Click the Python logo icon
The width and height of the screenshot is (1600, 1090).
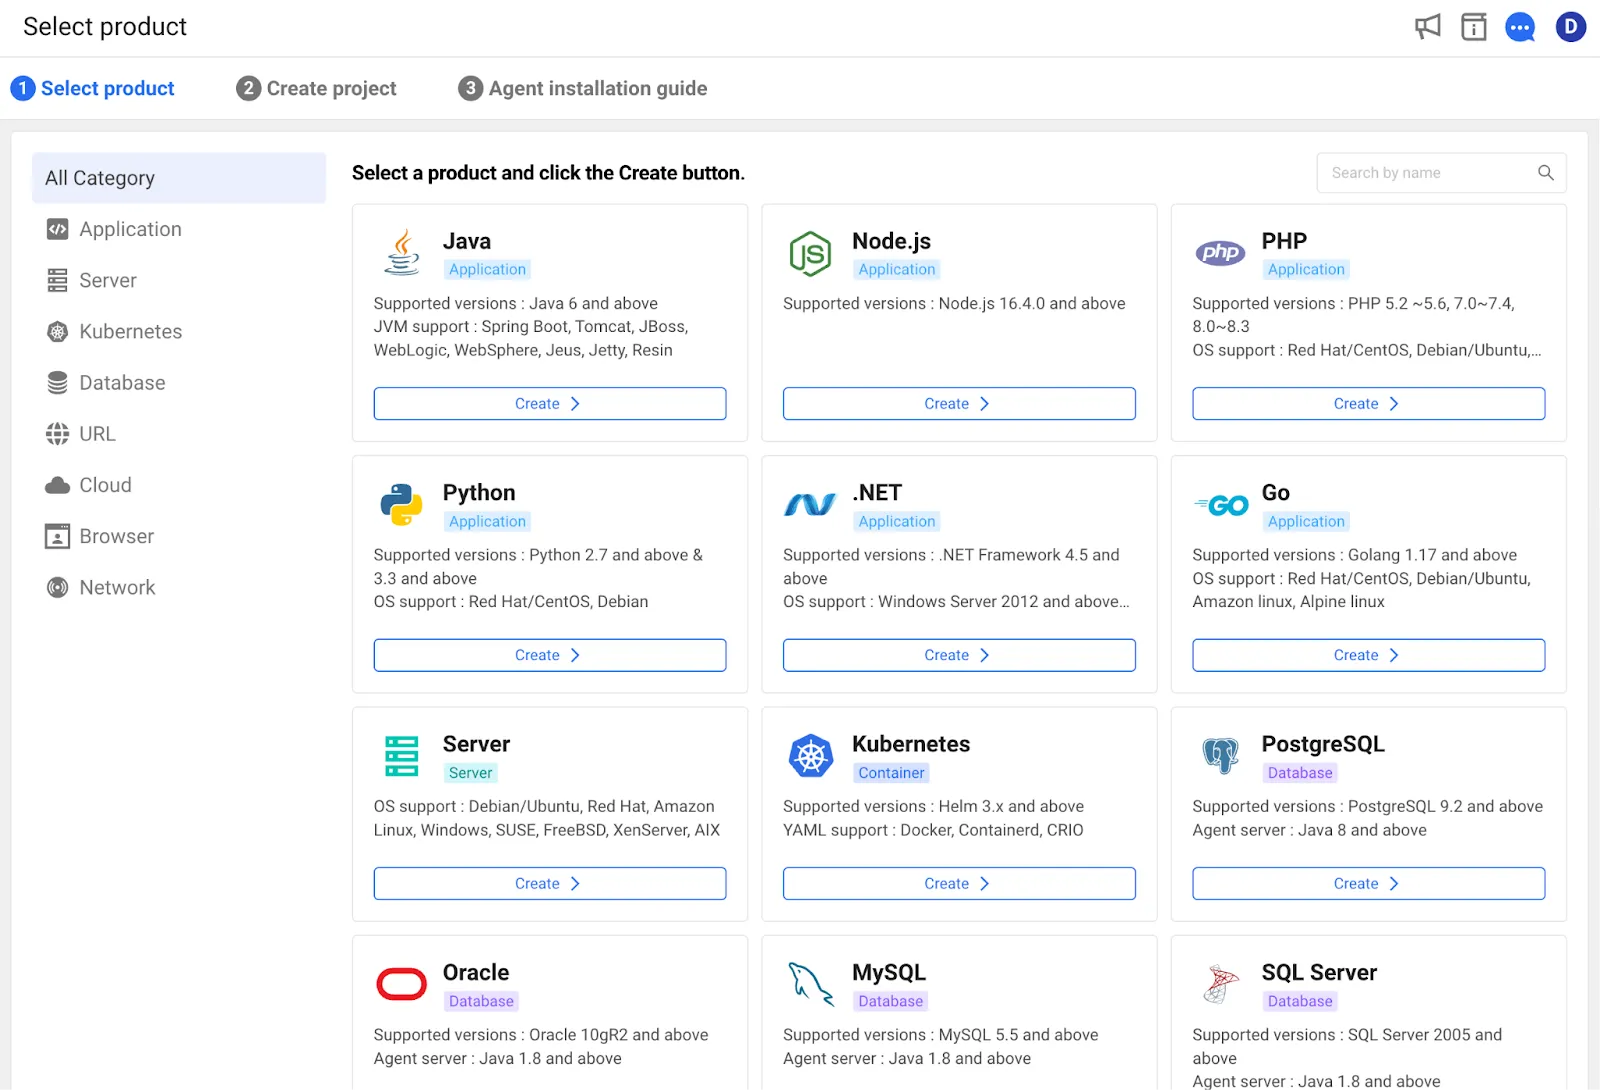(x=402, y=505)
